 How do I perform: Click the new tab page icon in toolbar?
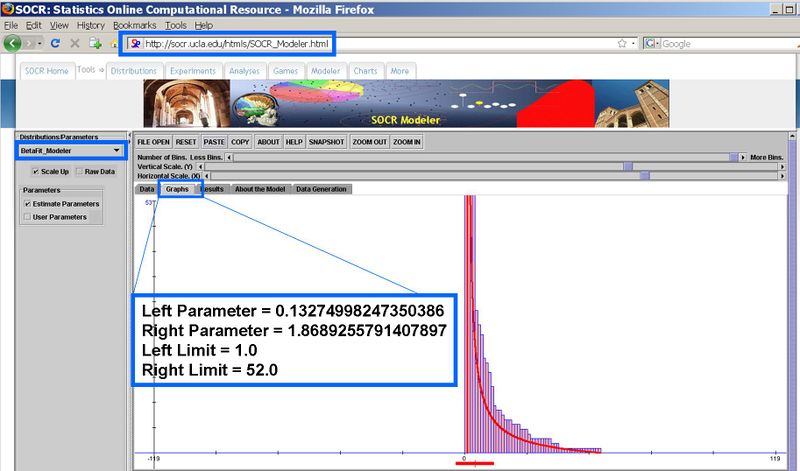pyautogui.click(x=95, y=43)
